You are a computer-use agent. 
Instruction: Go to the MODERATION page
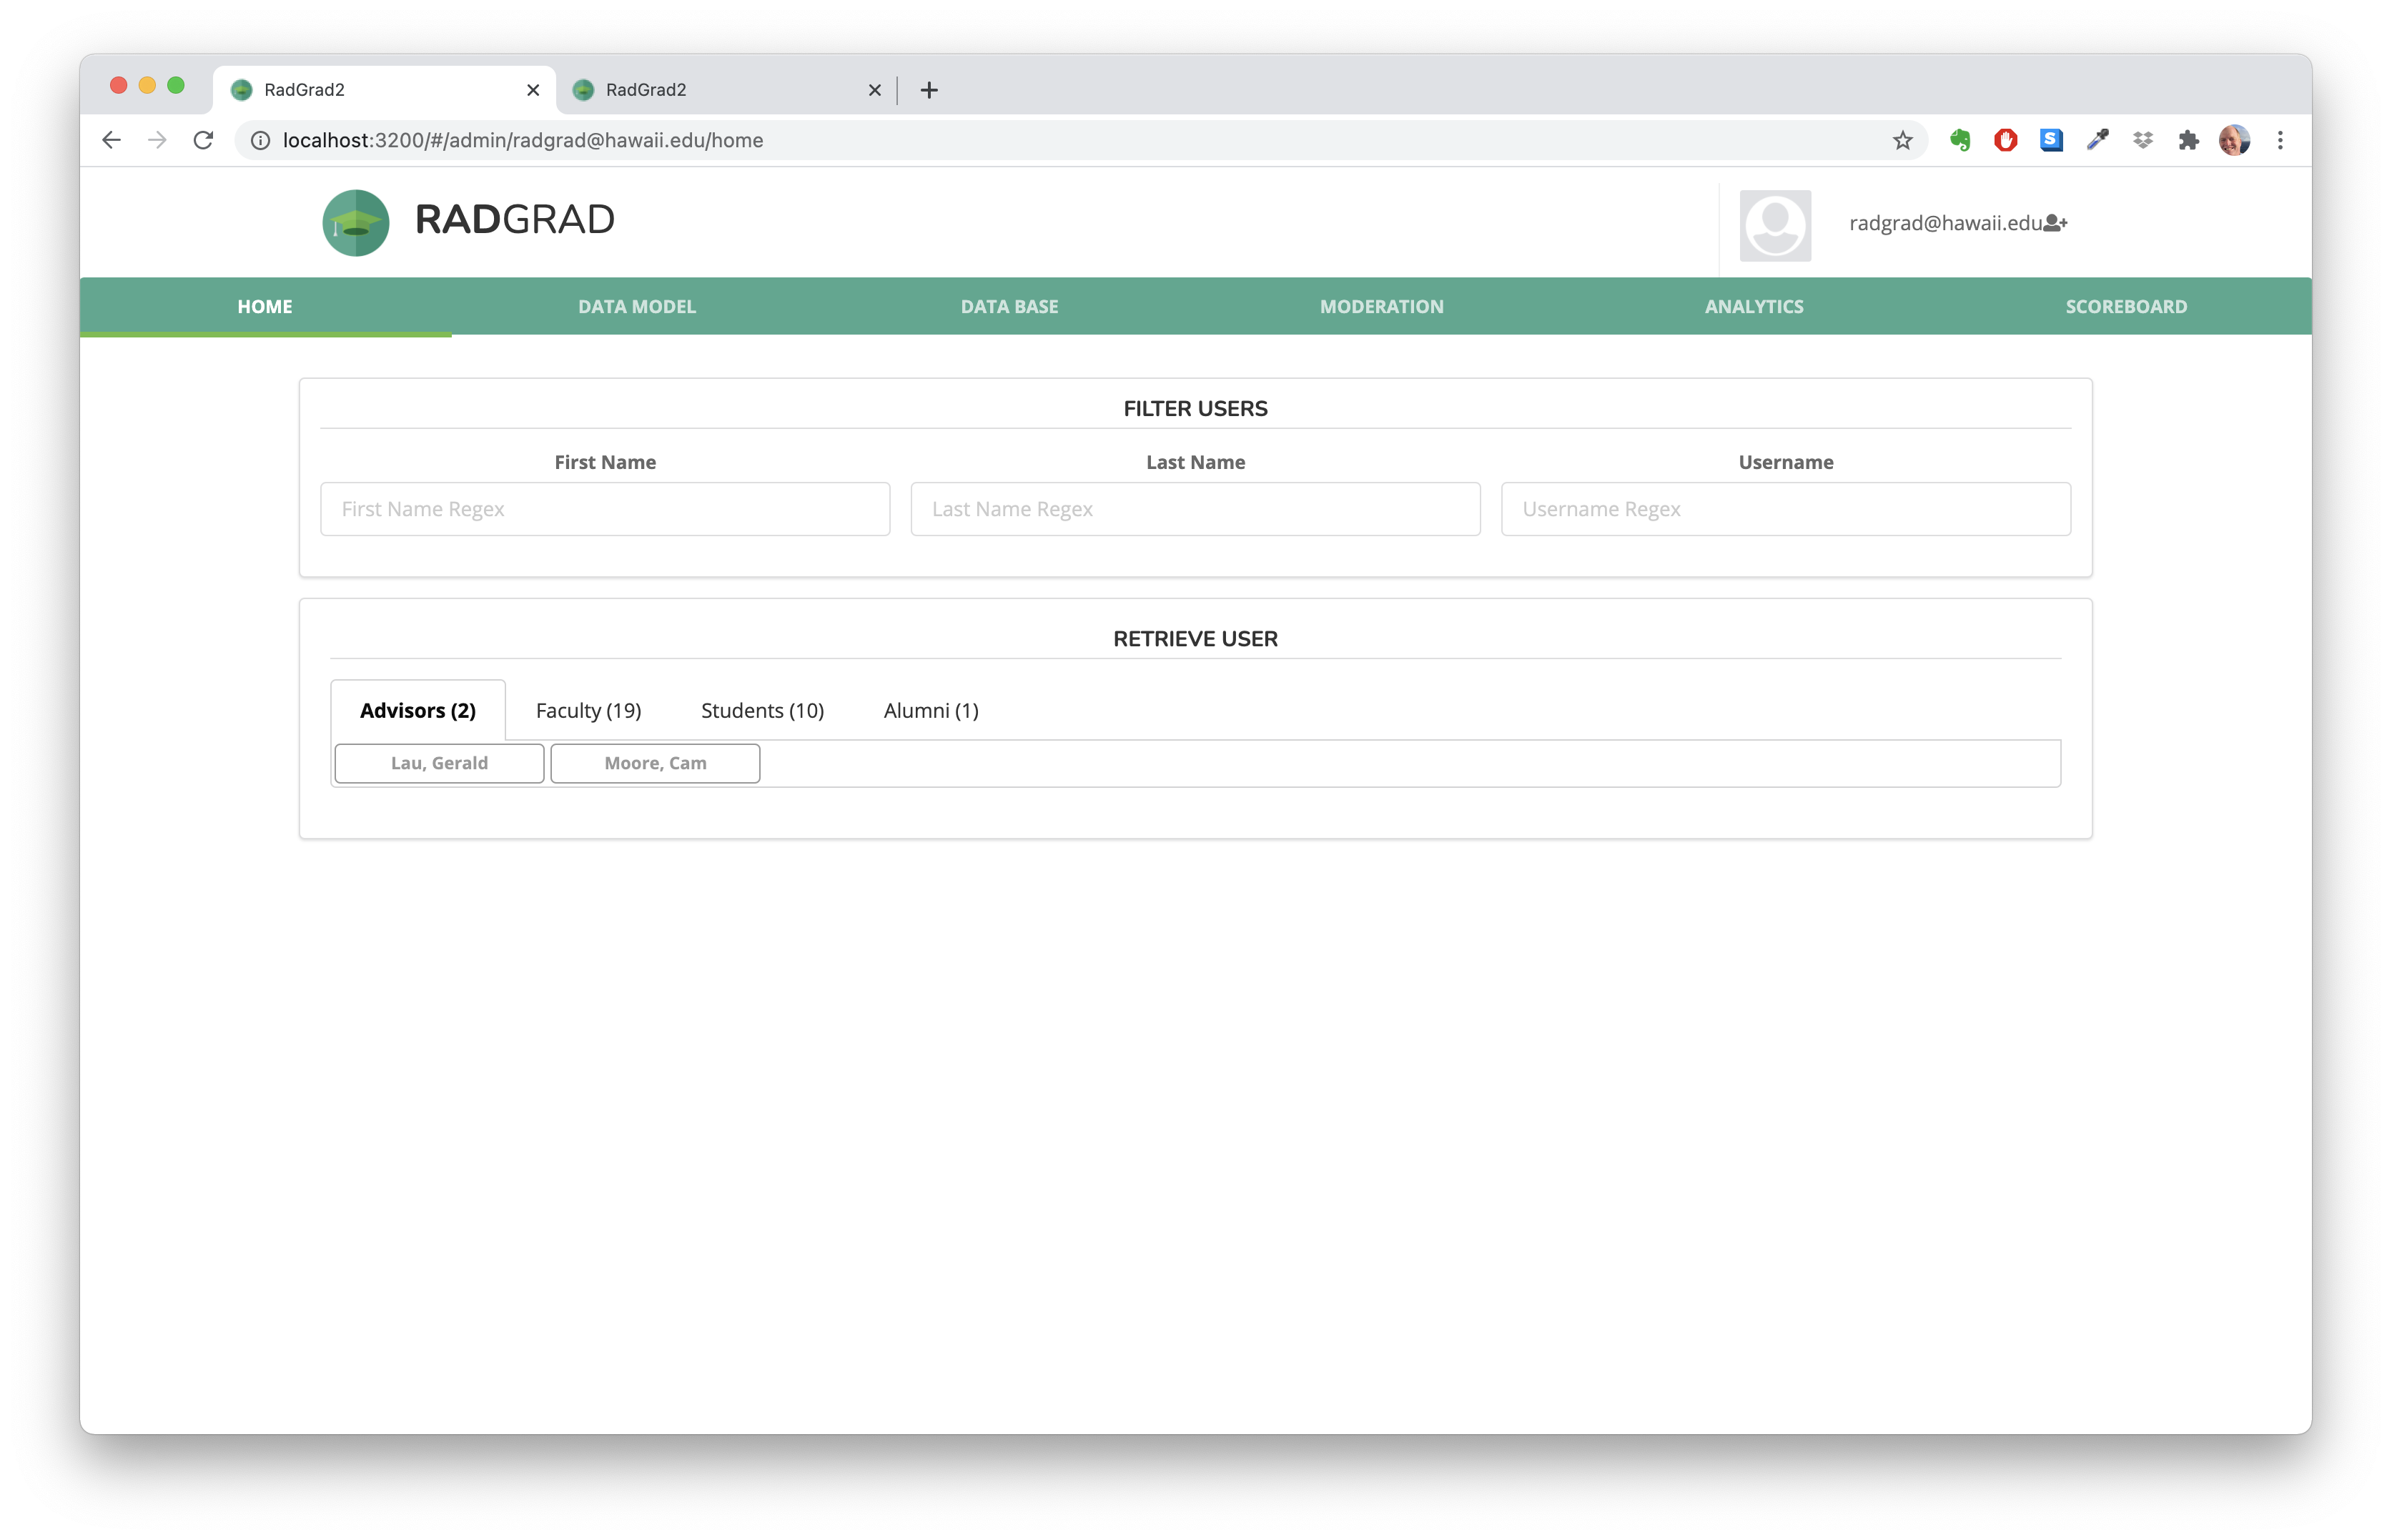click(1381, 306)
